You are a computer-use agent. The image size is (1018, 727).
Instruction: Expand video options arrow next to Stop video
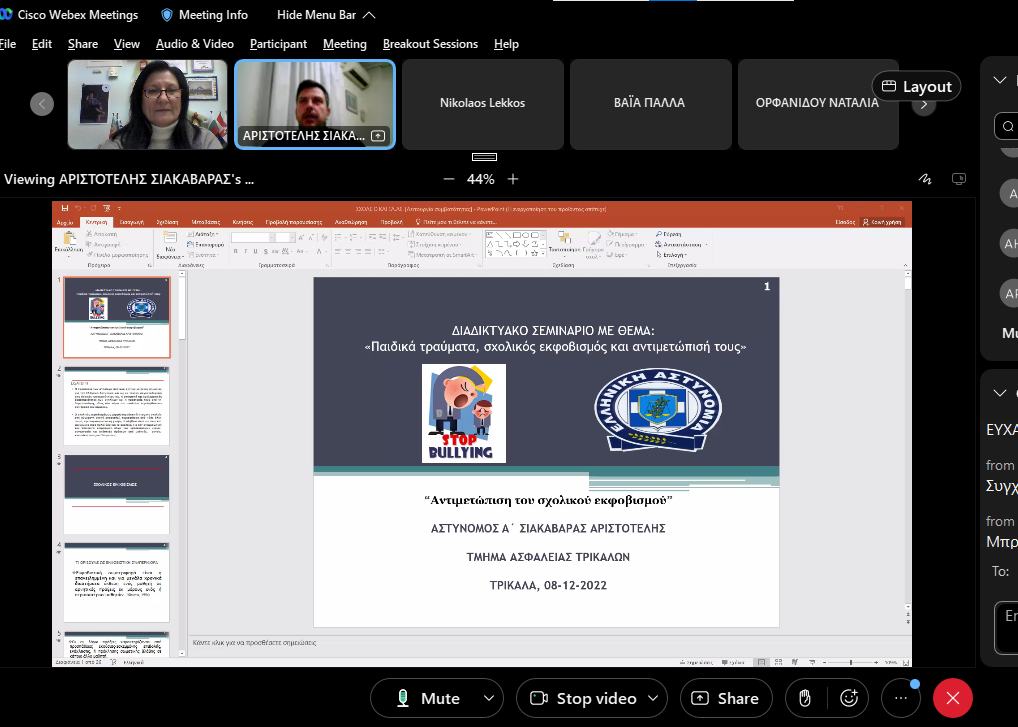coord(653,698)
